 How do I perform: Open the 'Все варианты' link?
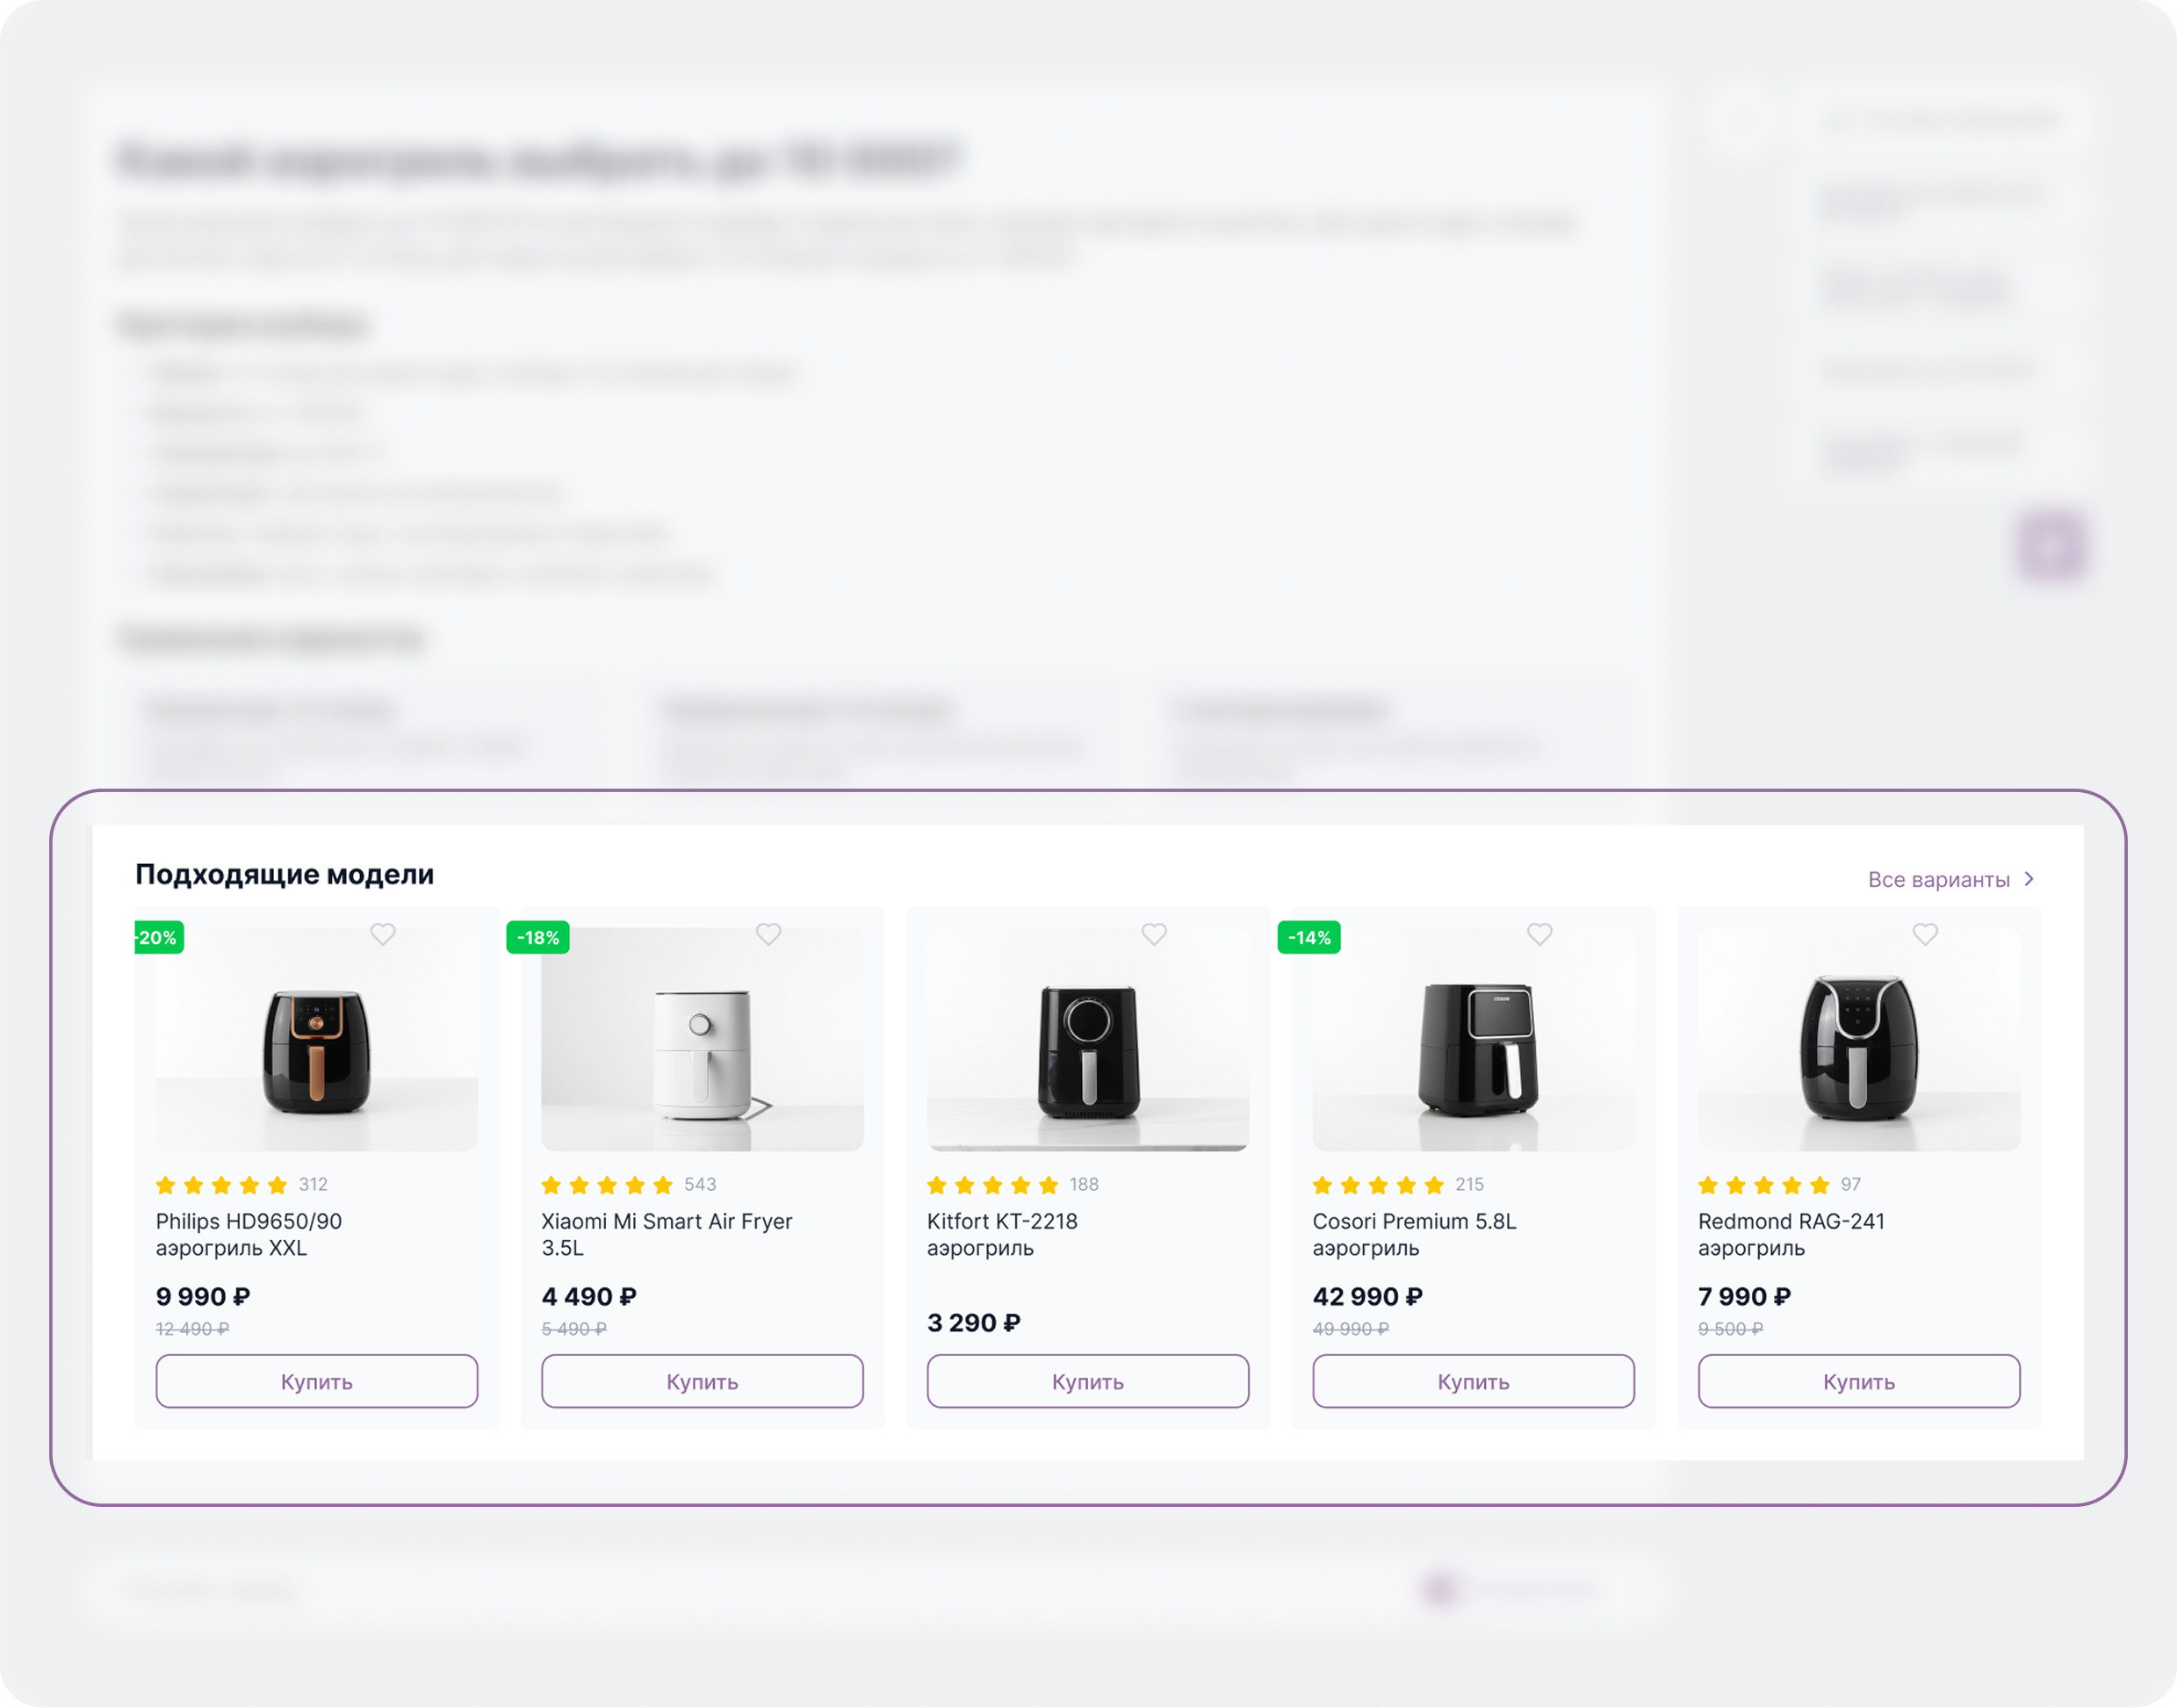point(1938,880)
